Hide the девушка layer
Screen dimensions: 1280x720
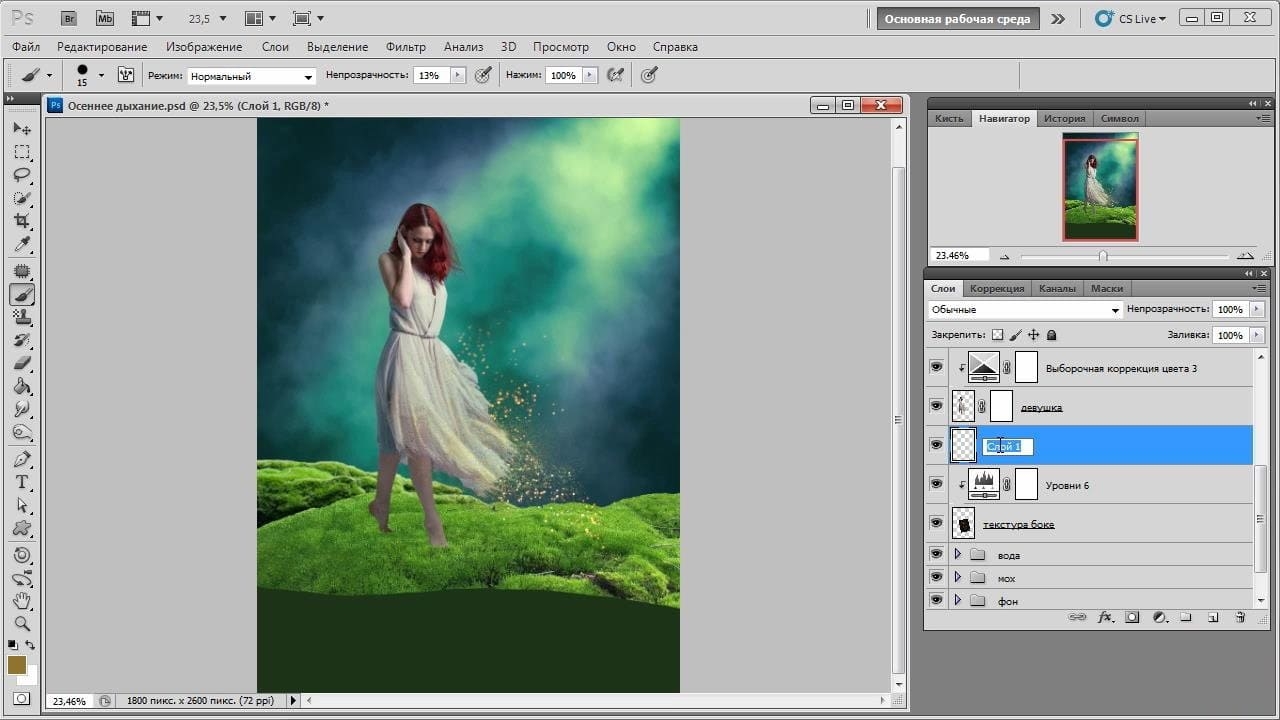(x=936, y=406)
